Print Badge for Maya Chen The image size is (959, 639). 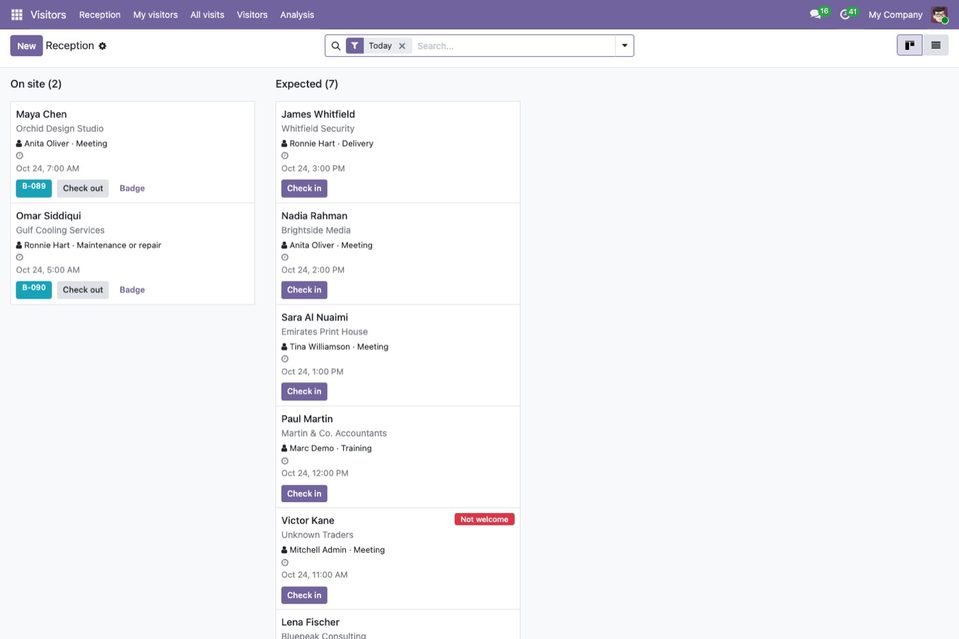[x=132, y=188]
